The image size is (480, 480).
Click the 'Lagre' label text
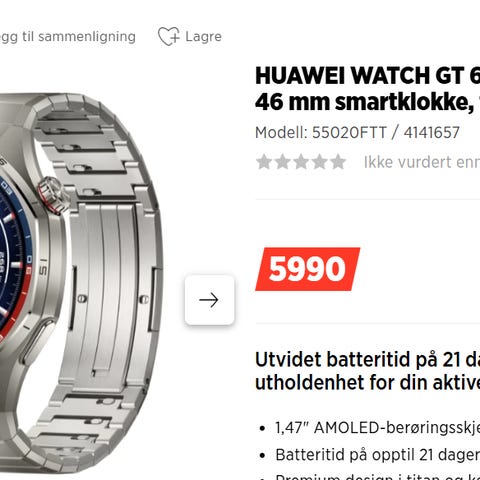click(x=203, y=36)
